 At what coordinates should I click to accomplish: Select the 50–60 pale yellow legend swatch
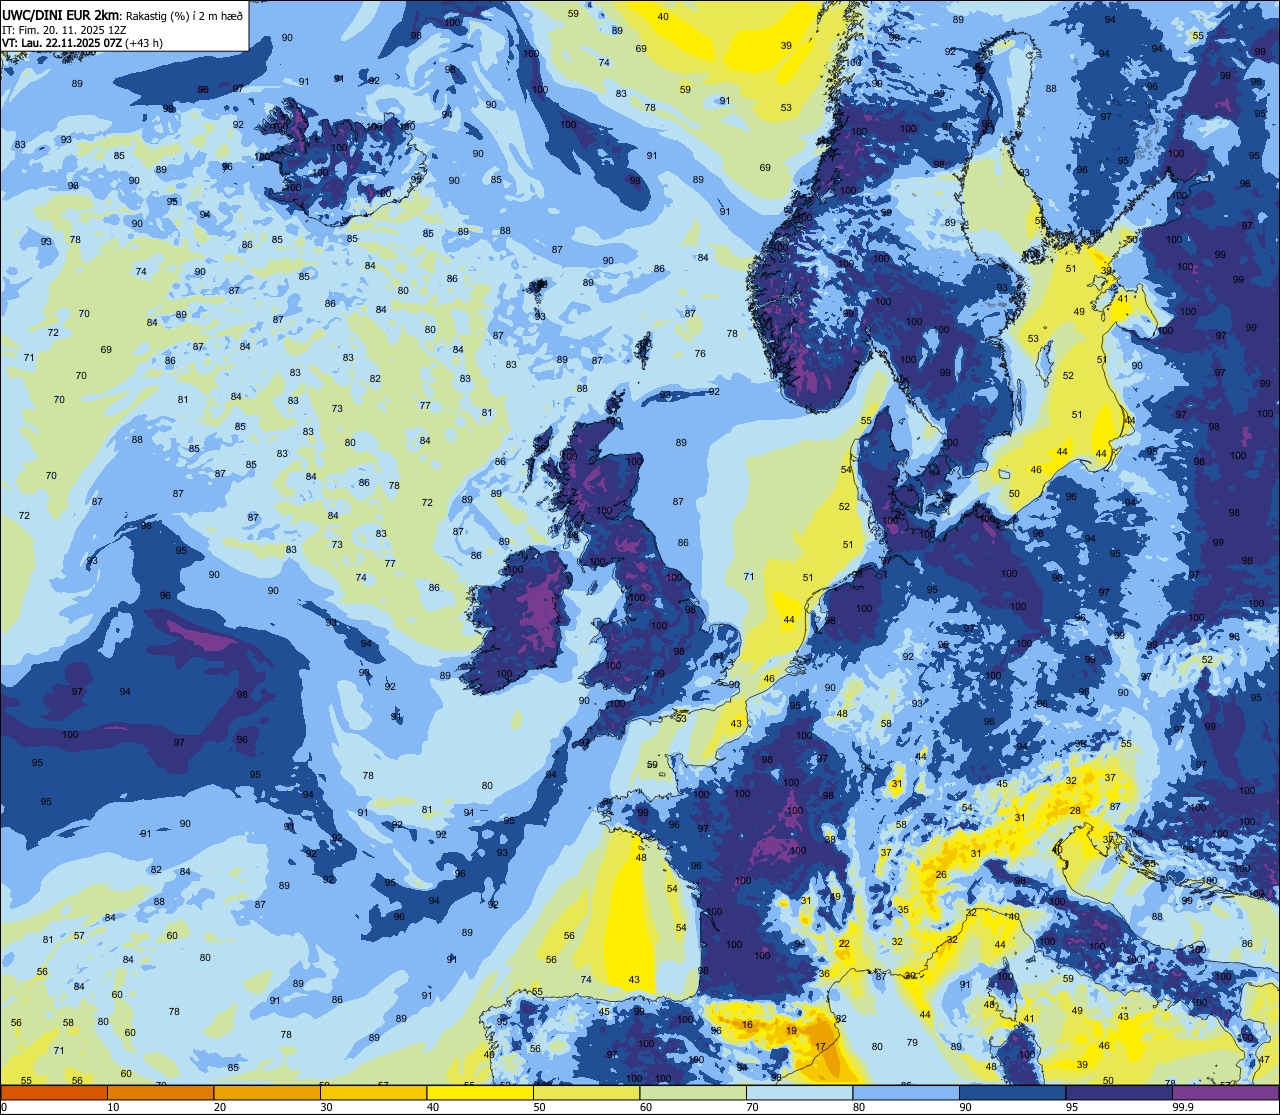click(x=586, y=1093)
